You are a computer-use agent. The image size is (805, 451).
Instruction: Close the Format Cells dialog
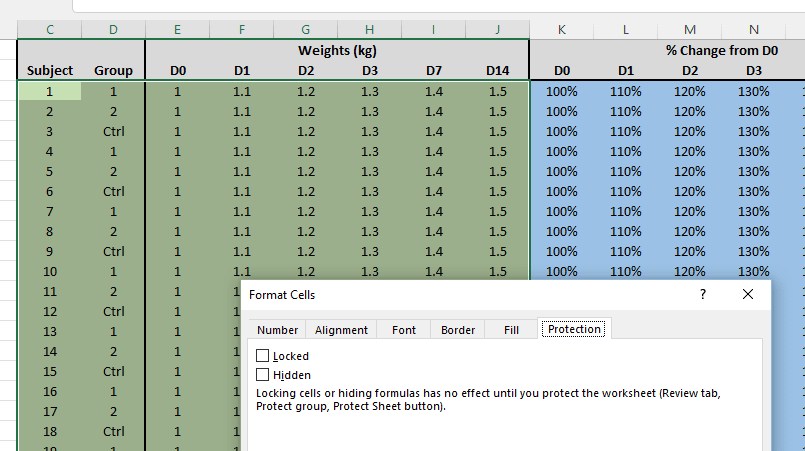point(748,294)
